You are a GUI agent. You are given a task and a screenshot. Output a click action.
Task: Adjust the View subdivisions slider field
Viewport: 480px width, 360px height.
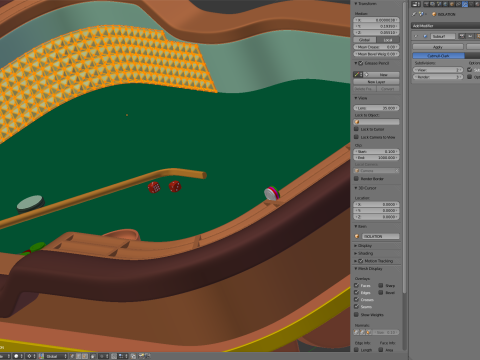(x=438, y=70)
